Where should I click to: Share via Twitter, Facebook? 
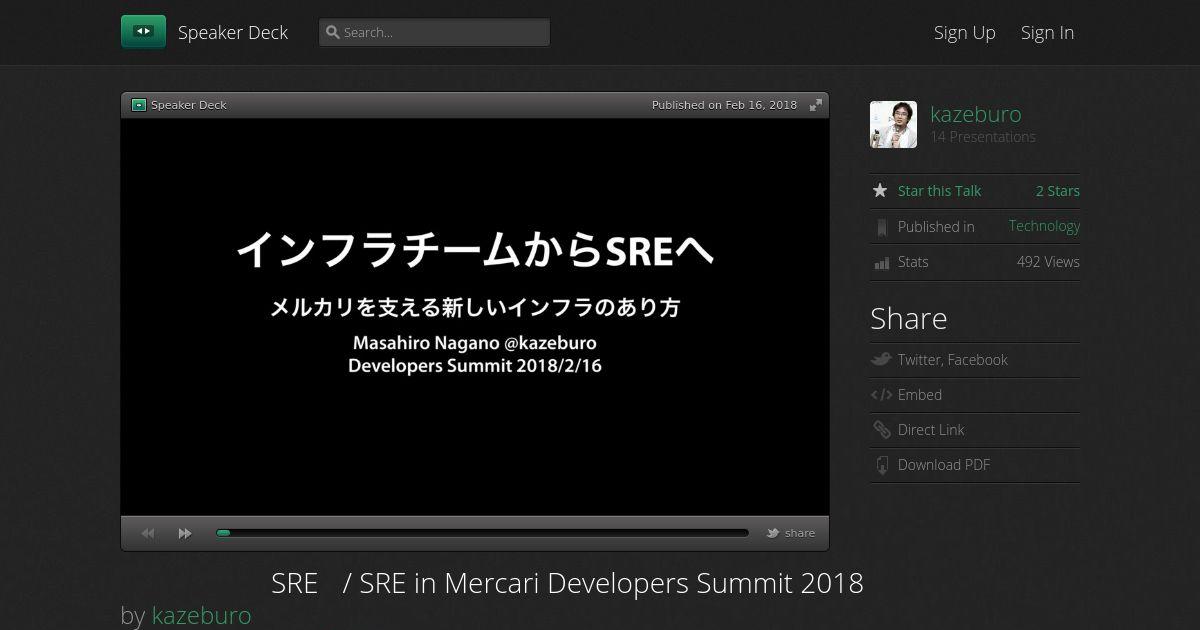tap(952, 360)
